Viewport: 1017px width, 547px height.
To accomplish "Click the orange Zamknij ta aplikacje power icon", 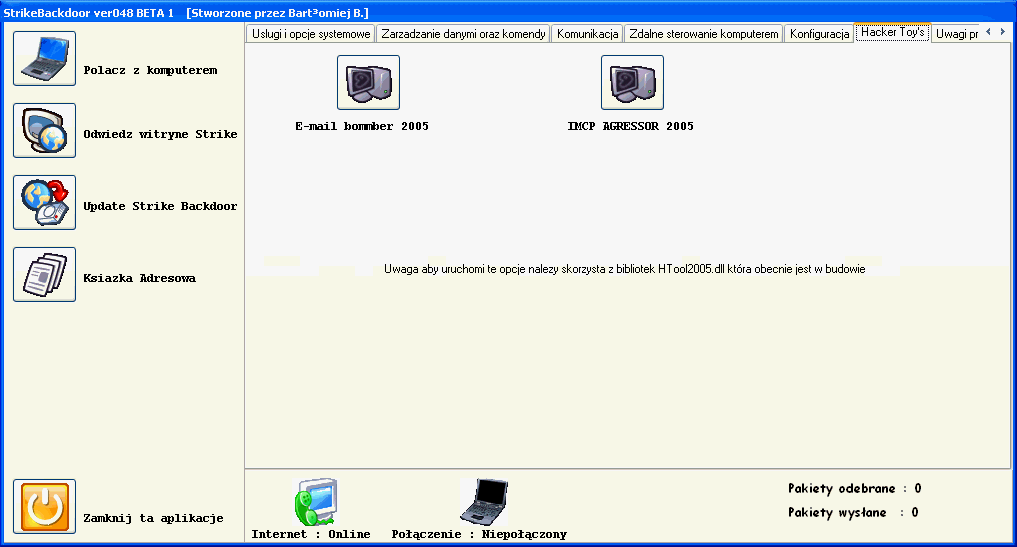I will pyautogui.click(x=44, y=506).
